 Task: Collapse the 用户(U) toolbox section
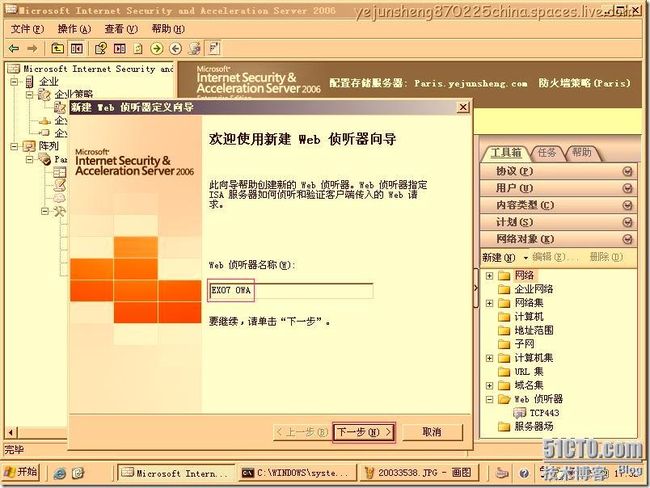[x=628, y=188]
